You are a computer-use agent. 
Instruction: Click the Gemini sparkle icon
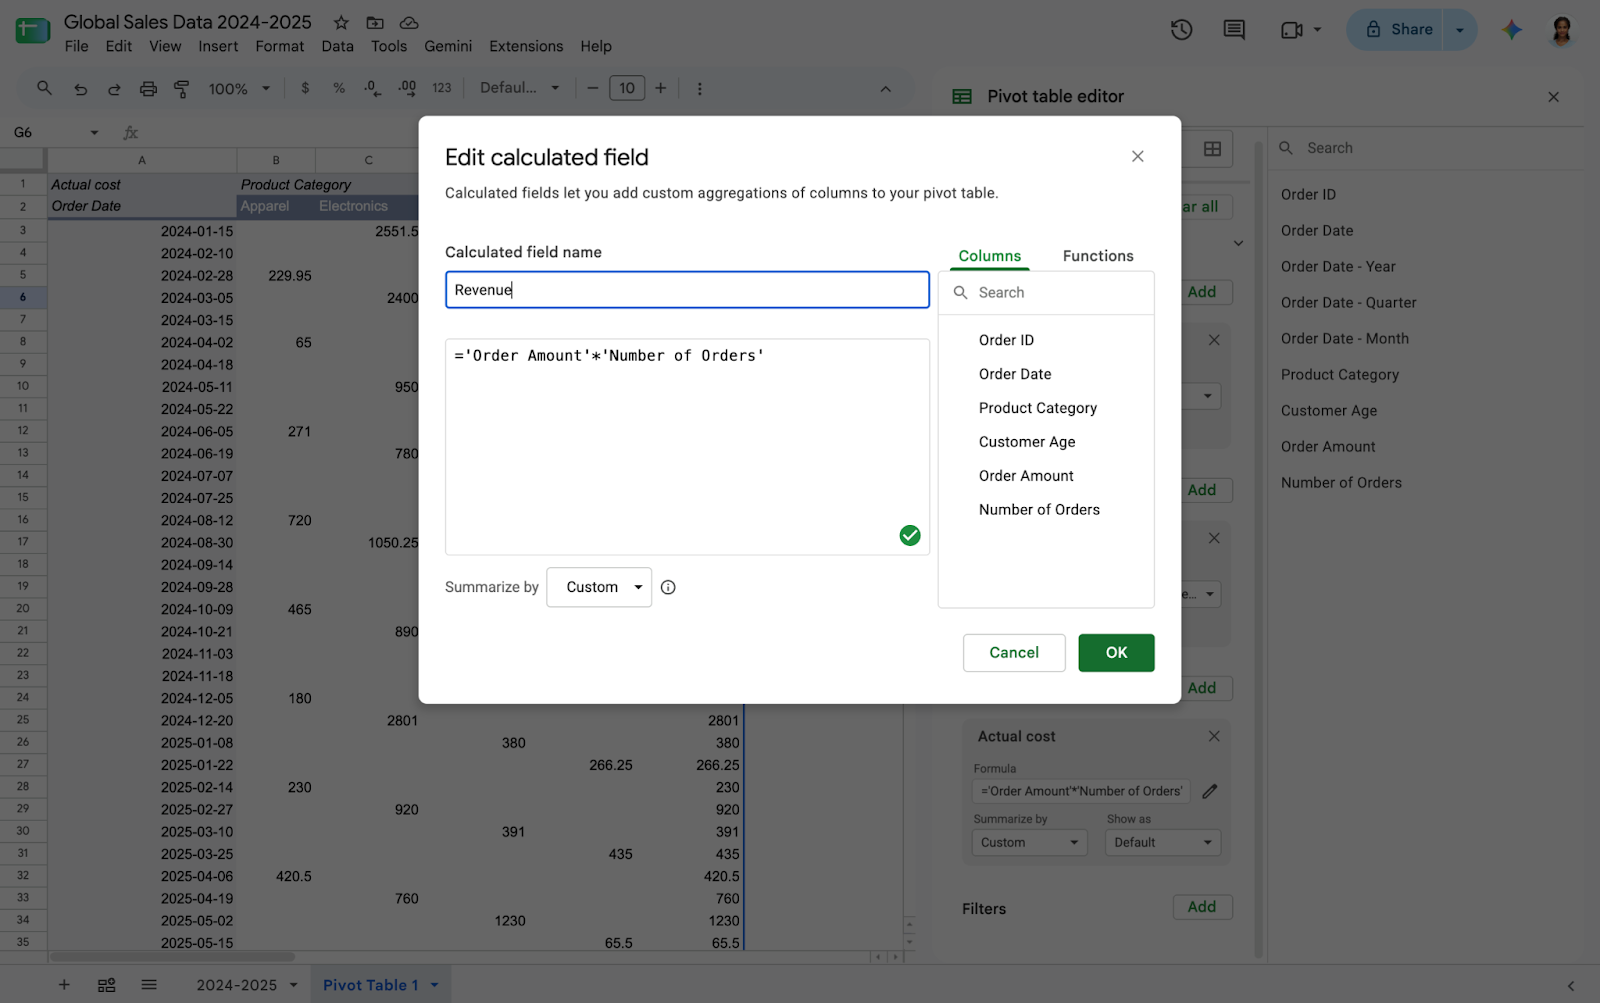1512,30
